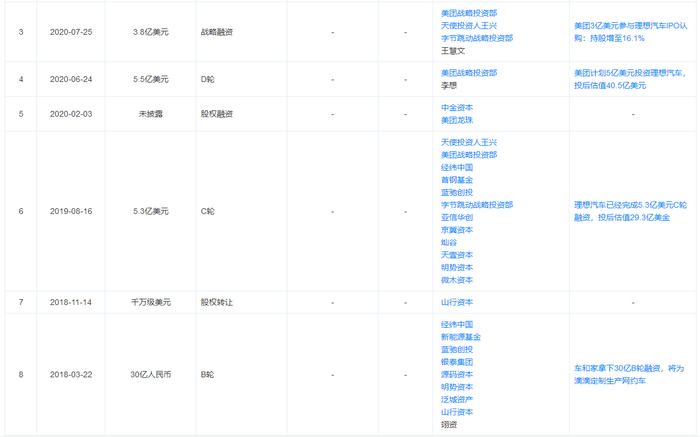The image size is (700, 437).
Task: Open 字节跳动战略投资部 link in 3.8亿美元 row
Action: click(477, 38)
